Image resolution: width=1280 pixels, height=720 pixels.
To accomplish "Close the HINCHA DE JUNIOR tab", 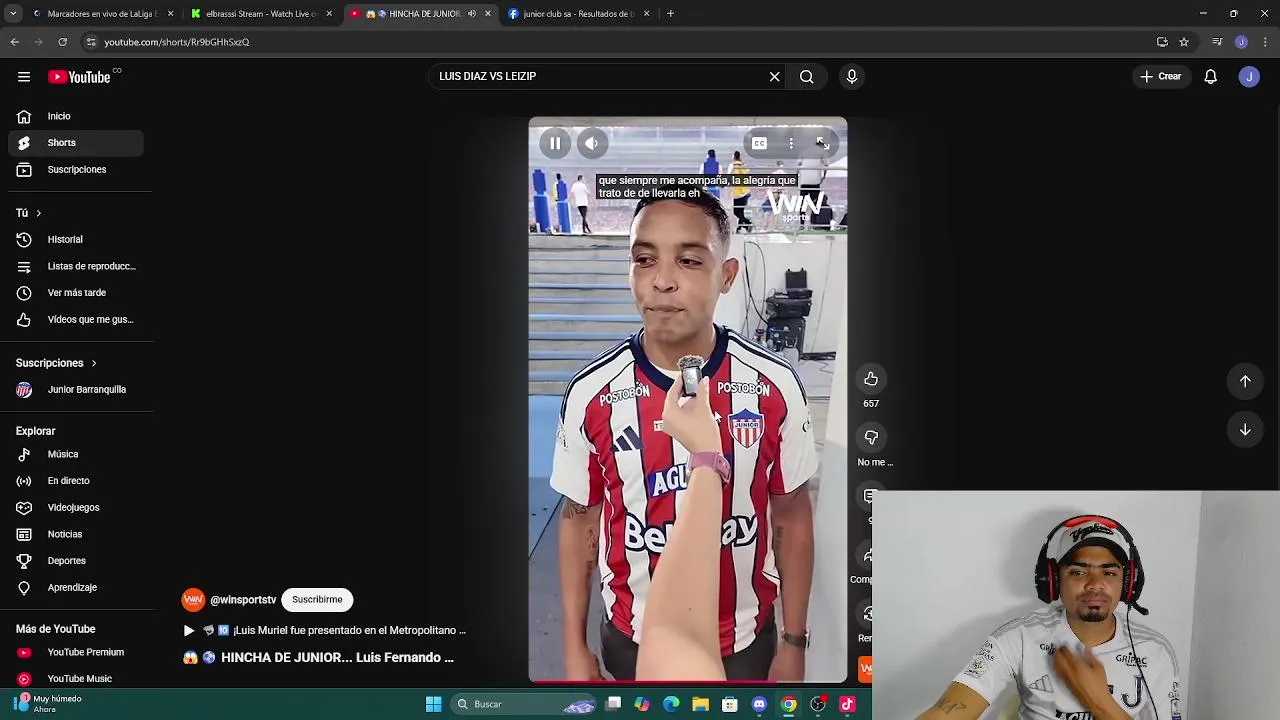I will click(488, 14).
